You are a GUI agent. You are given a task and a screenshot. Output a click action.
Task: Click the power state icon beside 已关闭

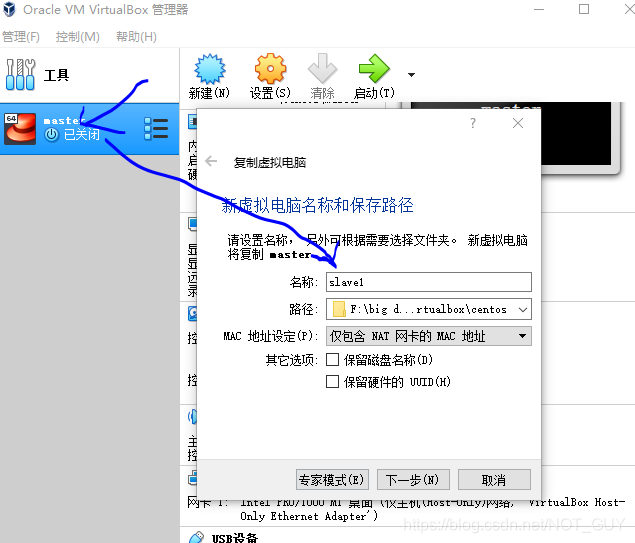(51, 134)
